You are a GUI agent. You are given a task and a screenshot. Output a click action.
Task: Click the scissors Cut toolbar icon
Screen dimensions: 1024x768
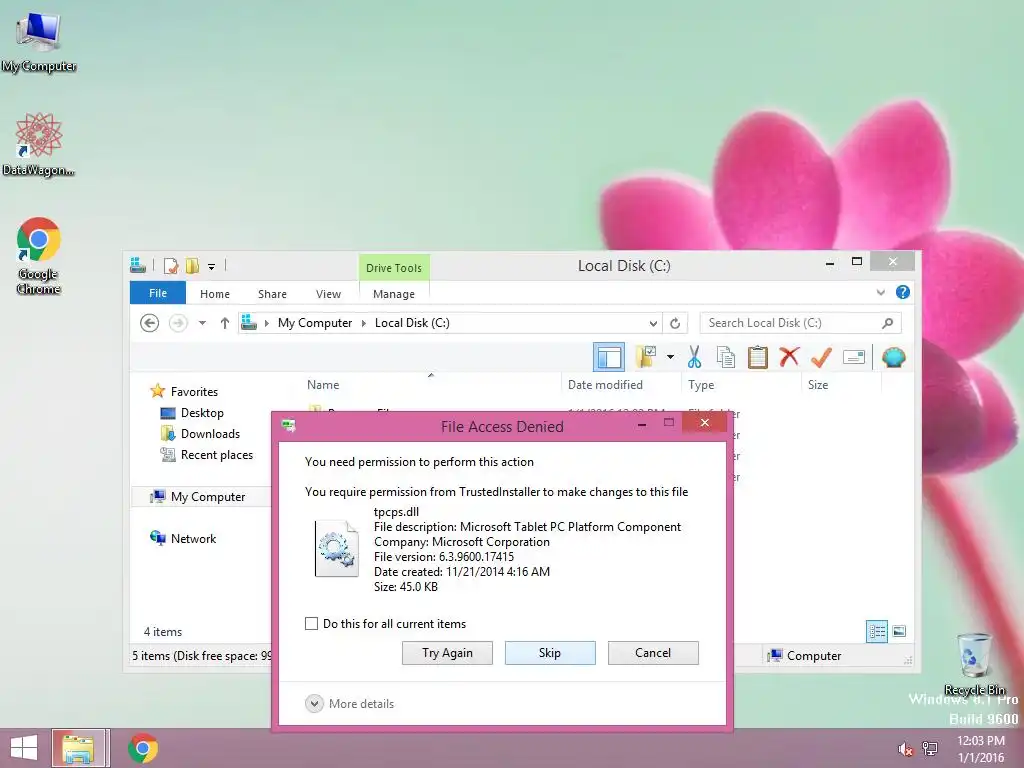[694, 357]
